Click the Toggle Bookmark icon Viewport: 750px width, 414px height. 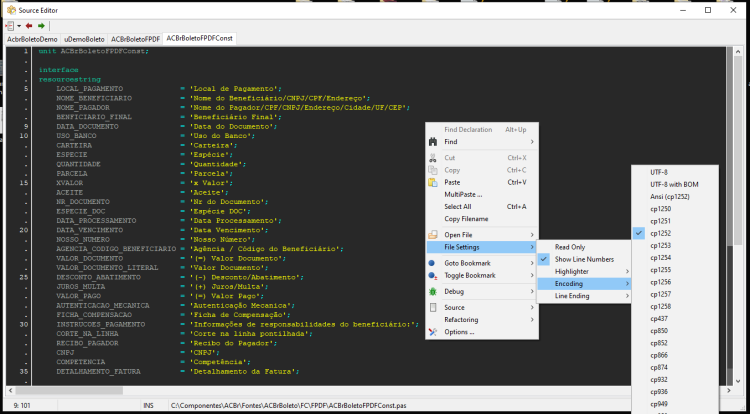point(433,276)
